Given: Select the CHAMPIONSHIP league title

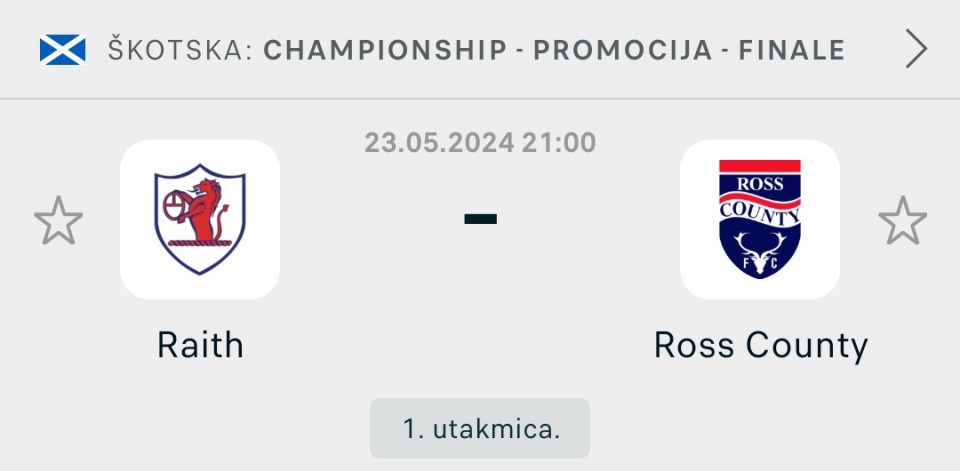Looking at the screenshot, I should pyautogui.click(x=385, y=50).
